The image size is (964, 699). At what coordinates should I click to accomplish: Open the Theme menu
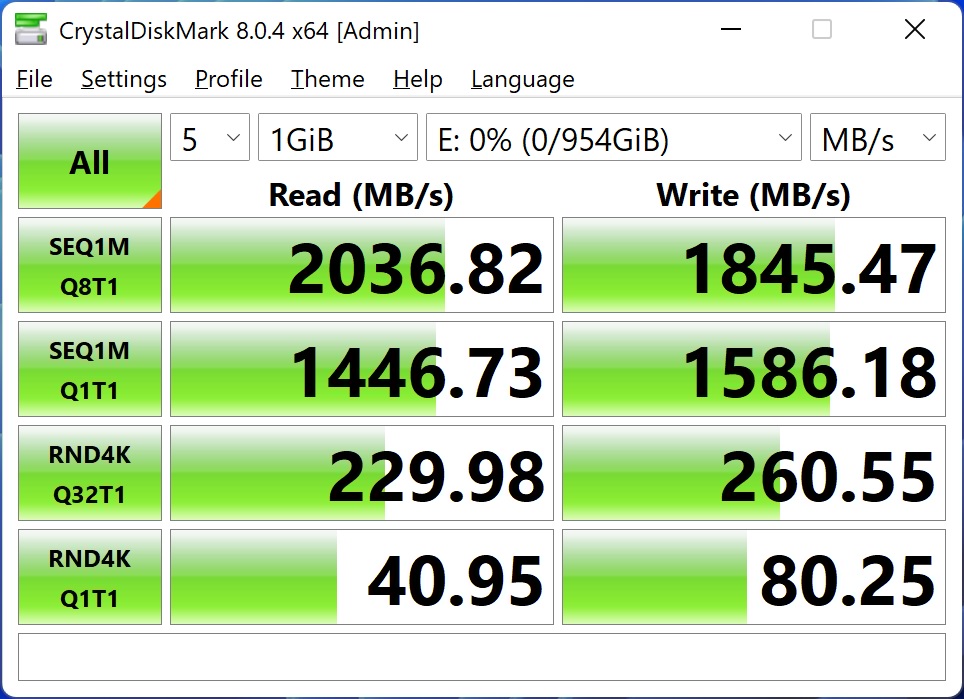click(x=328, y=79)
